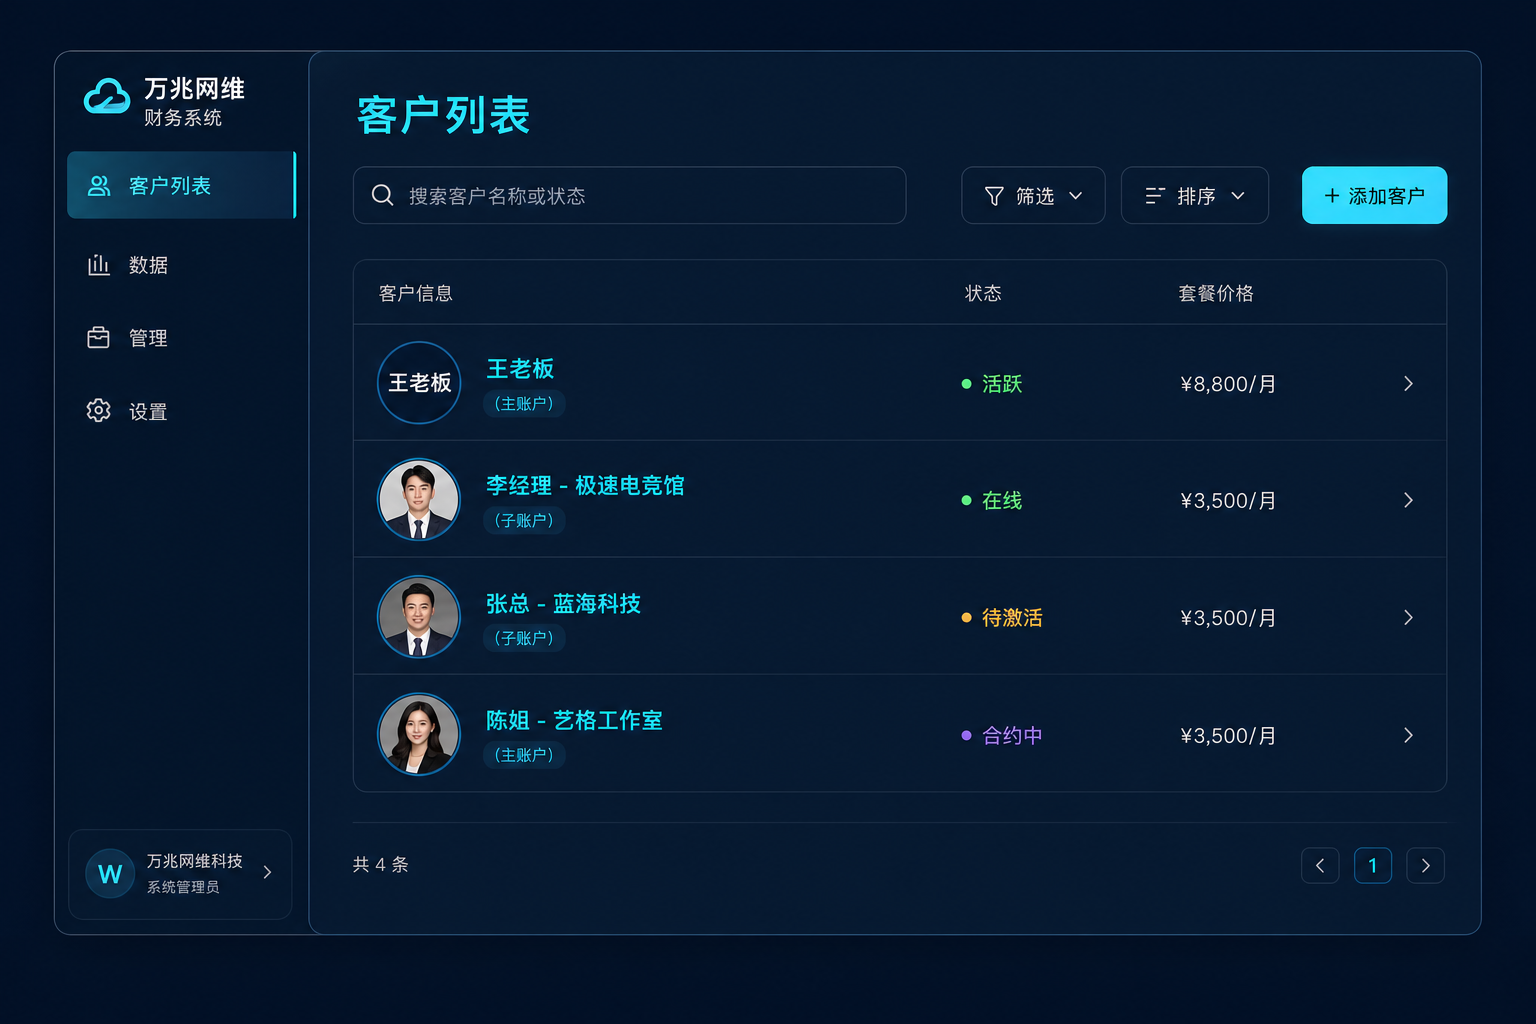Expand the 陈姐 - 艺格工作室 row chevron
Screen dimensions: 1536x1024
coord(1408,735)
